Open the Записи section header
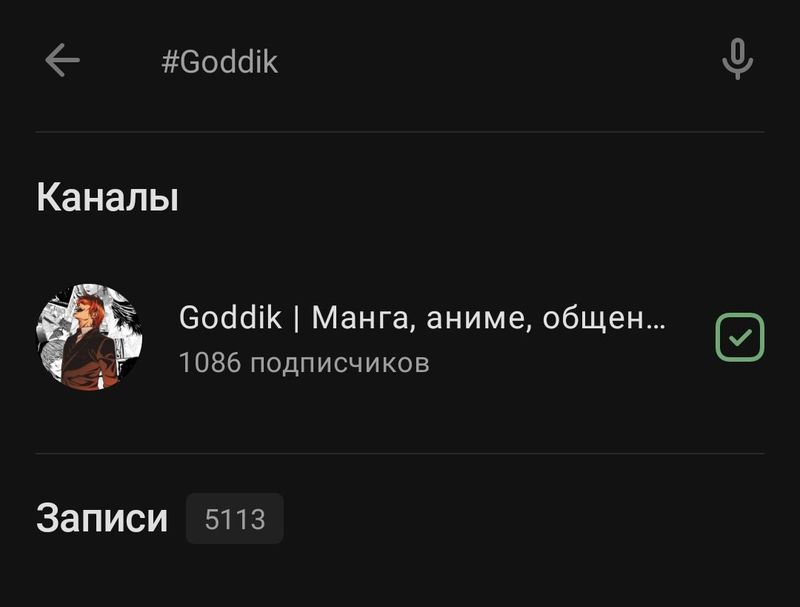800x607 pixels. coord(102,518)
